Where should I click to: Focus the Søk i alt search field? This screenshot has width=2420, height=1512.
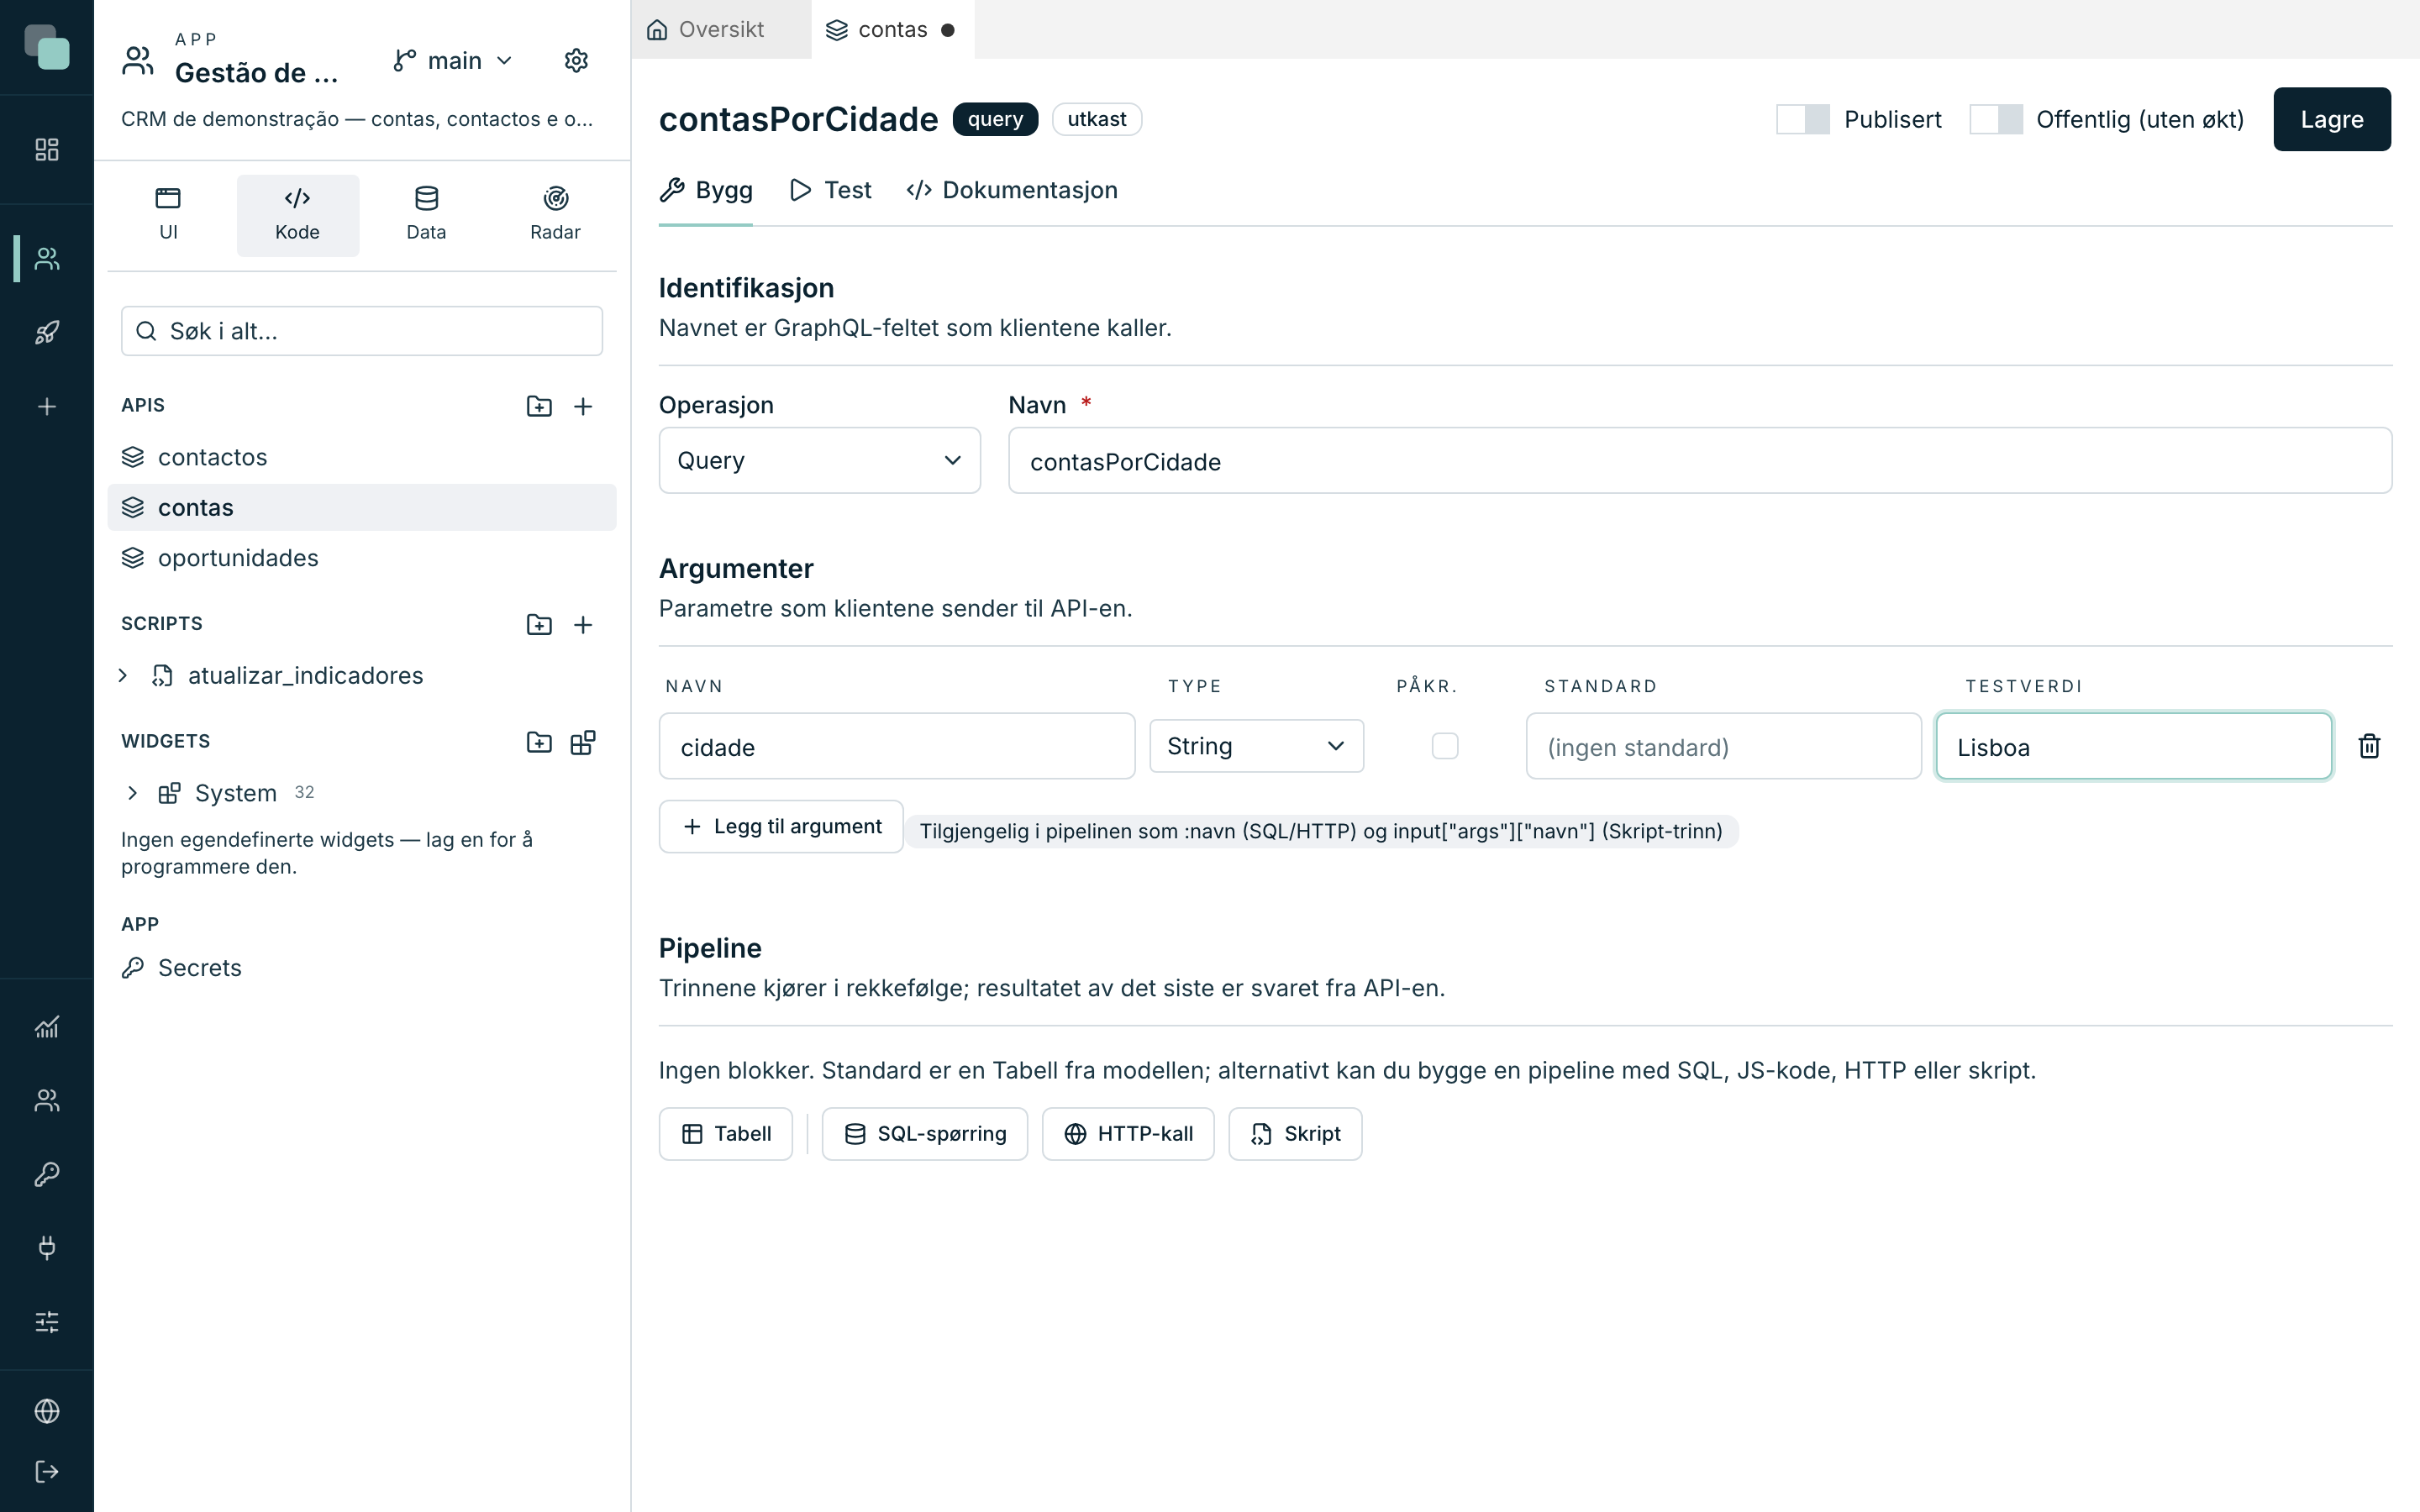tap(362, 331)
